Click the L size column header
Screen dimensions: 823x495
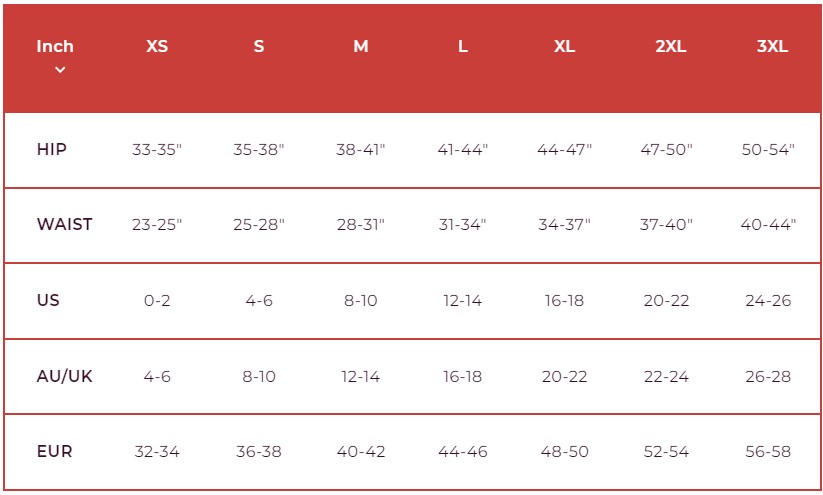(463, 46)
